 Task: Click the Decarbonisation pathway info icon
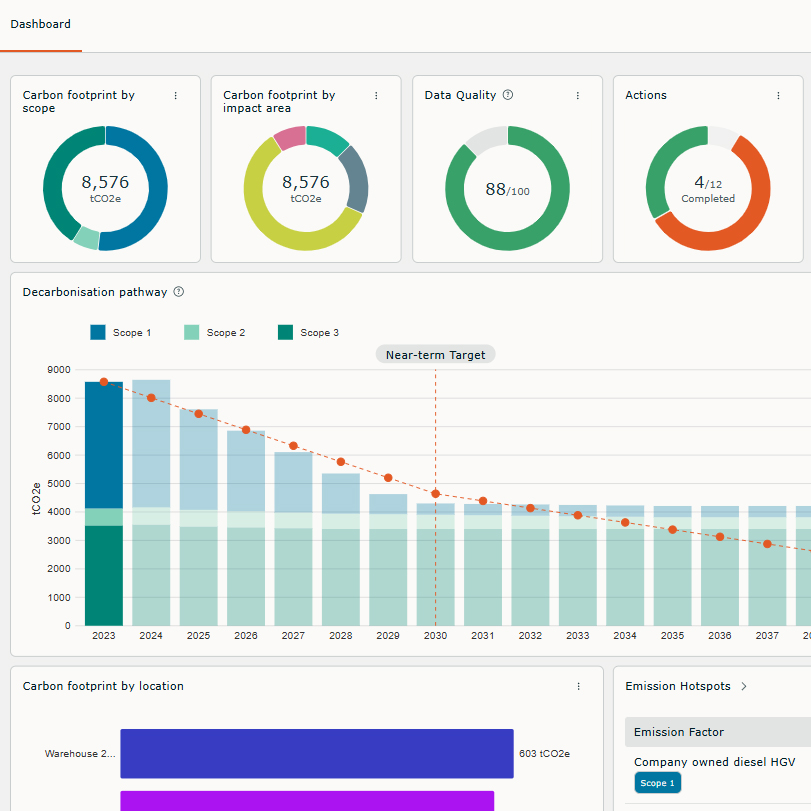coord(178,292)
